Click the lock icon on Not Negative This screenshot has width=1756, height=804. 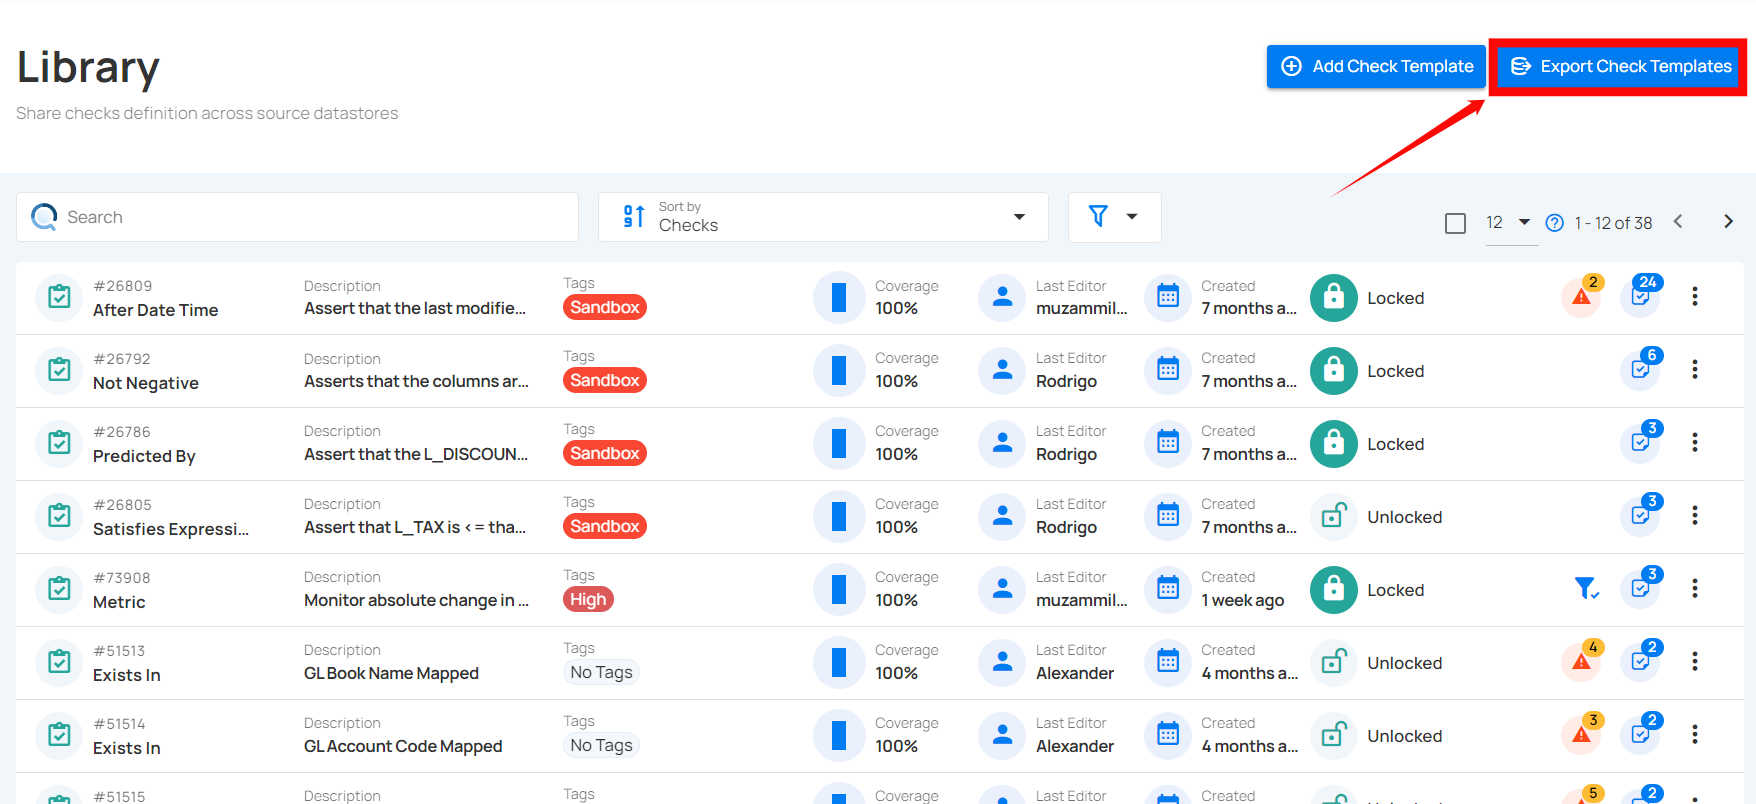click(x=1334, y=371)
